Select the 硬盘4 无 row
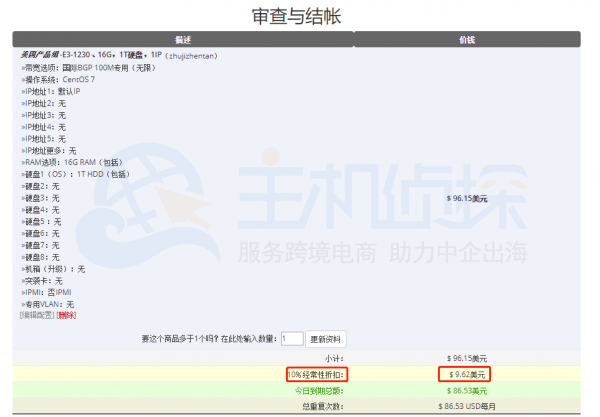600x417 pixels. 41,210
